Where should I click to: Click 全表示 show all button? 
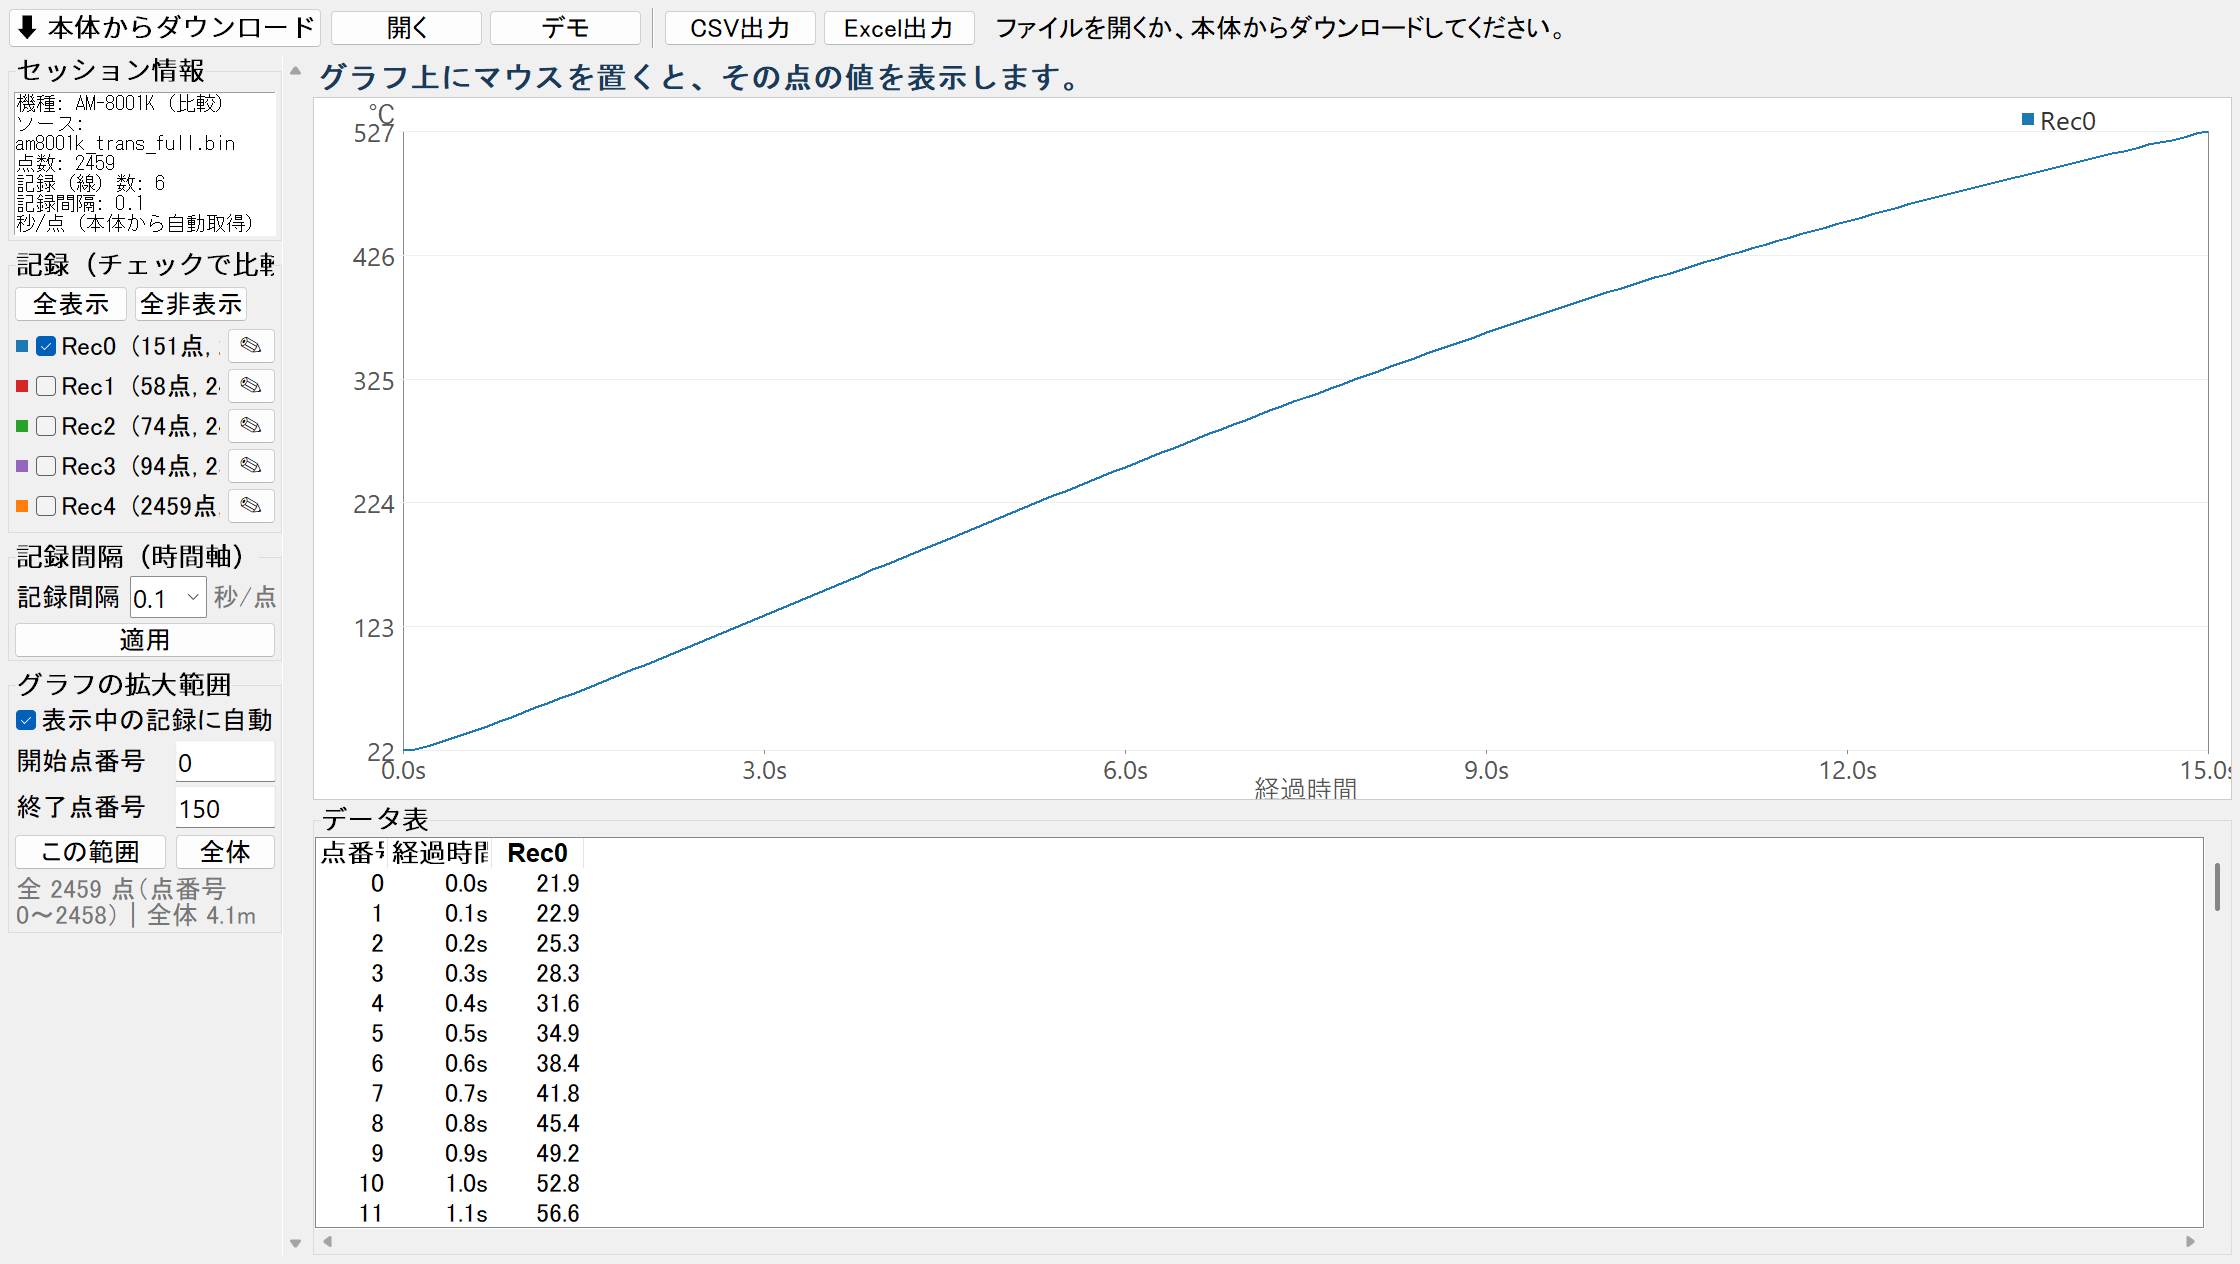tap(70, 304)
